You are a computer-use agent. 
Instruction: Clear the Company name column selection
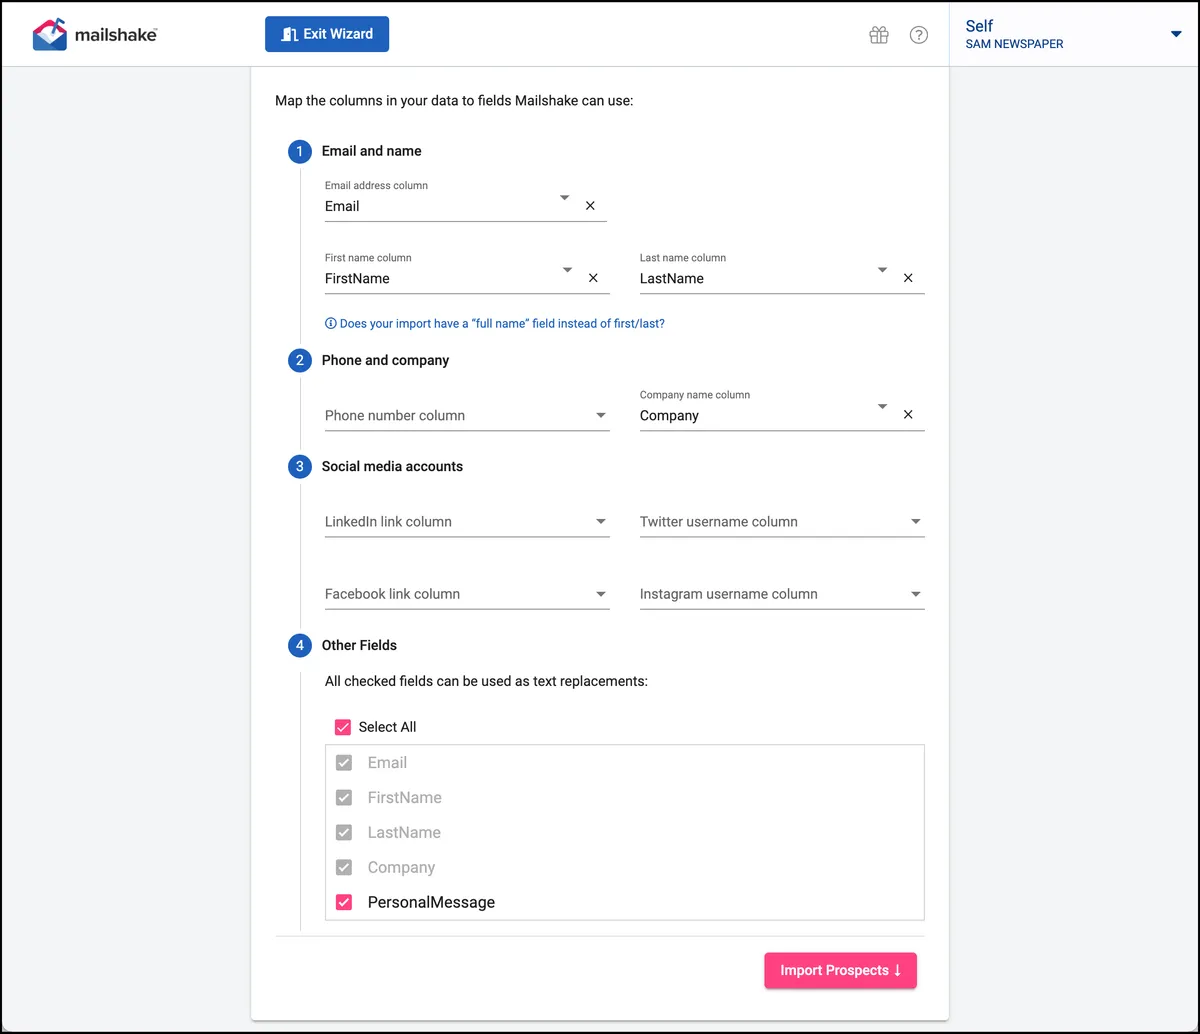point(908,415)
